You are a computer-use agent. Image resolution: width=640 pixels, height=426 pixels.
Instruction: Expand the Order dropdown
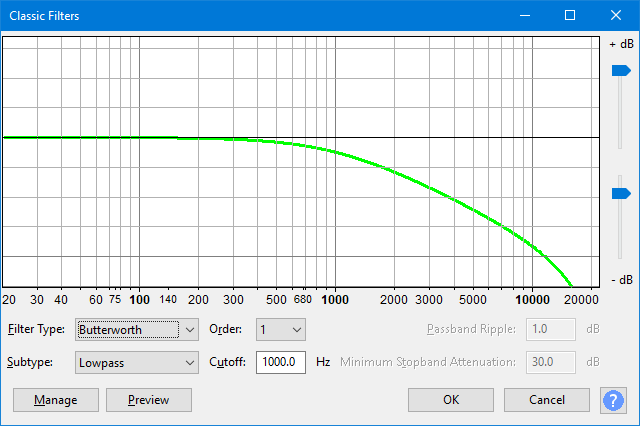click(x=281, y=329)
